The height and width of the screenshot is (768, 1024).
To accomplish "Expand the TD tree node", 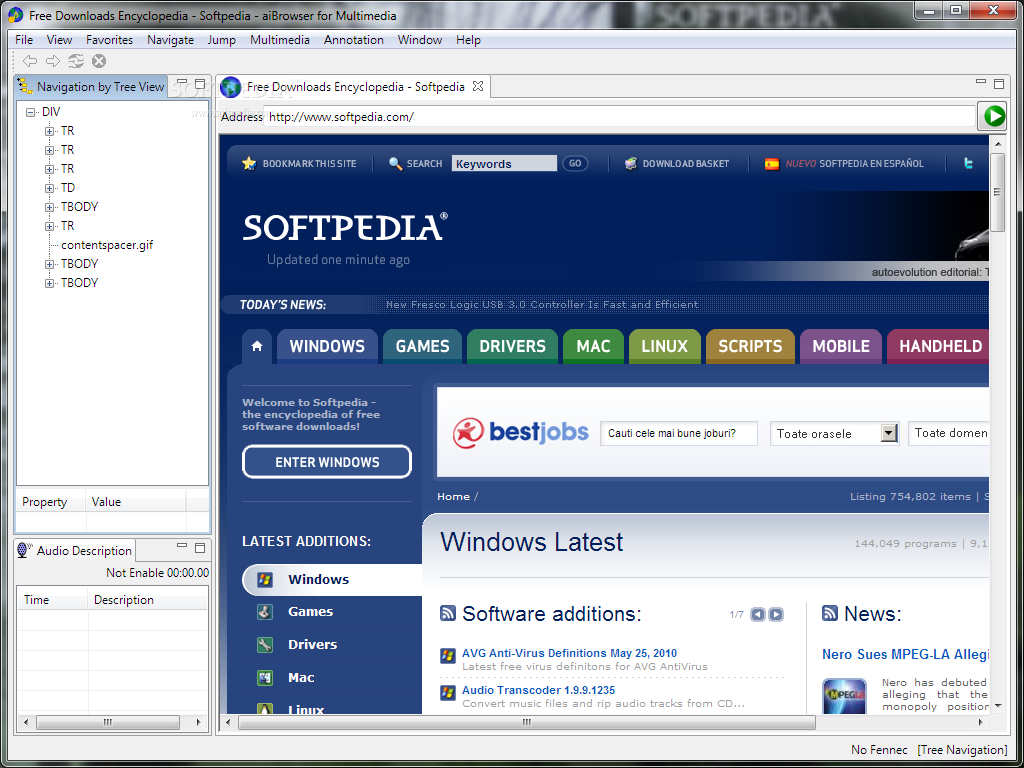I will [49, 188].
